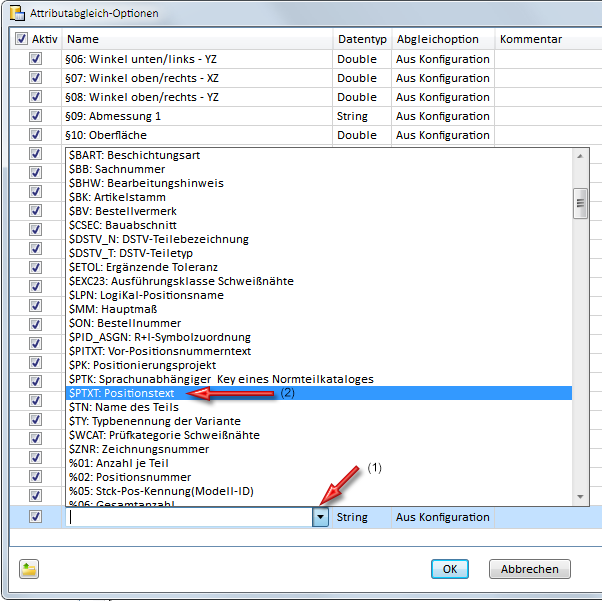Click Double datatype for §07 row
This screenshot has height=601, width=602.
click(362, 78)
